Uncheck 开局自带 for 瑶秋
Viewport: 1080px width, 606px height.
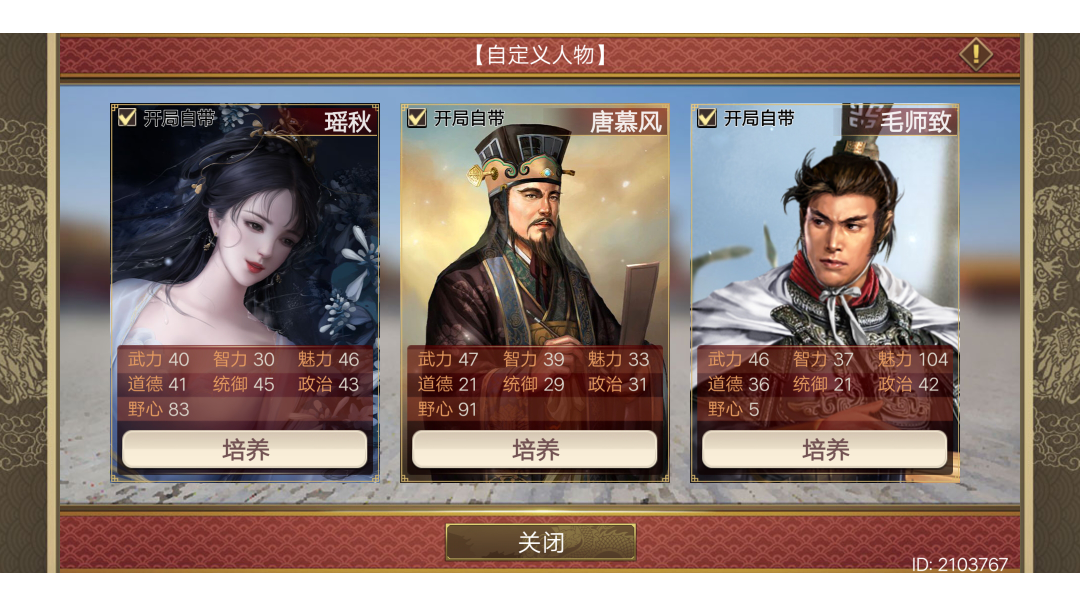click(x=127, y=118)
